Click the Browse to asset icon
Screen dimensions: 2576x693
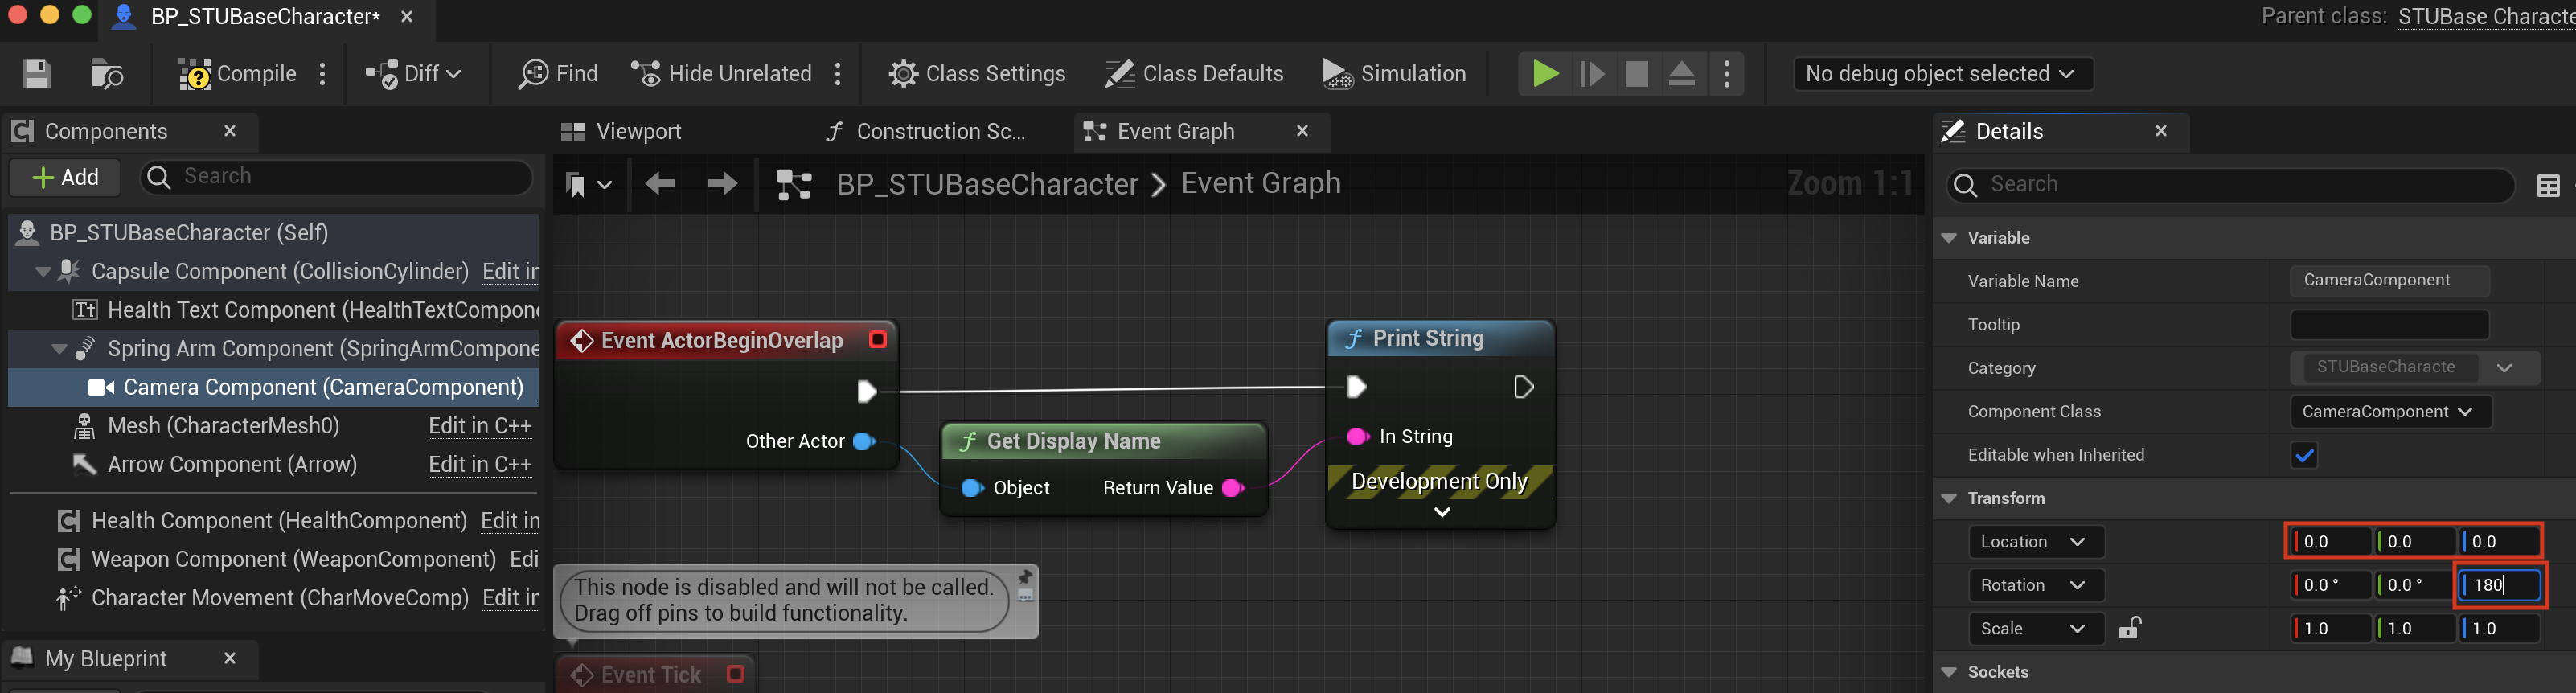[x=106, y=74]
